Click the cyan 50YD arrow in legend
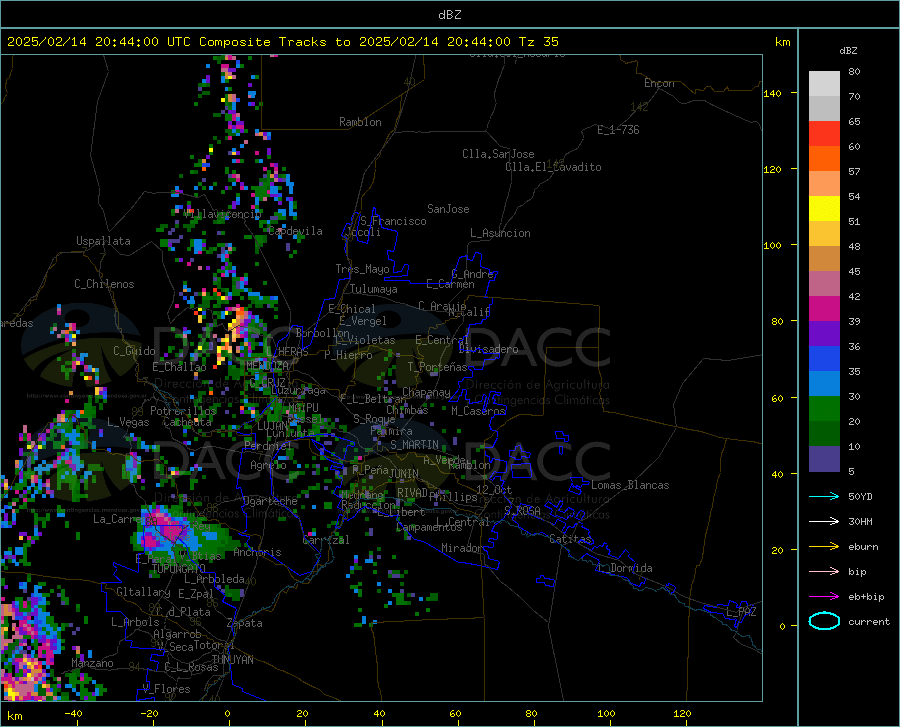 tap(824, 496)
